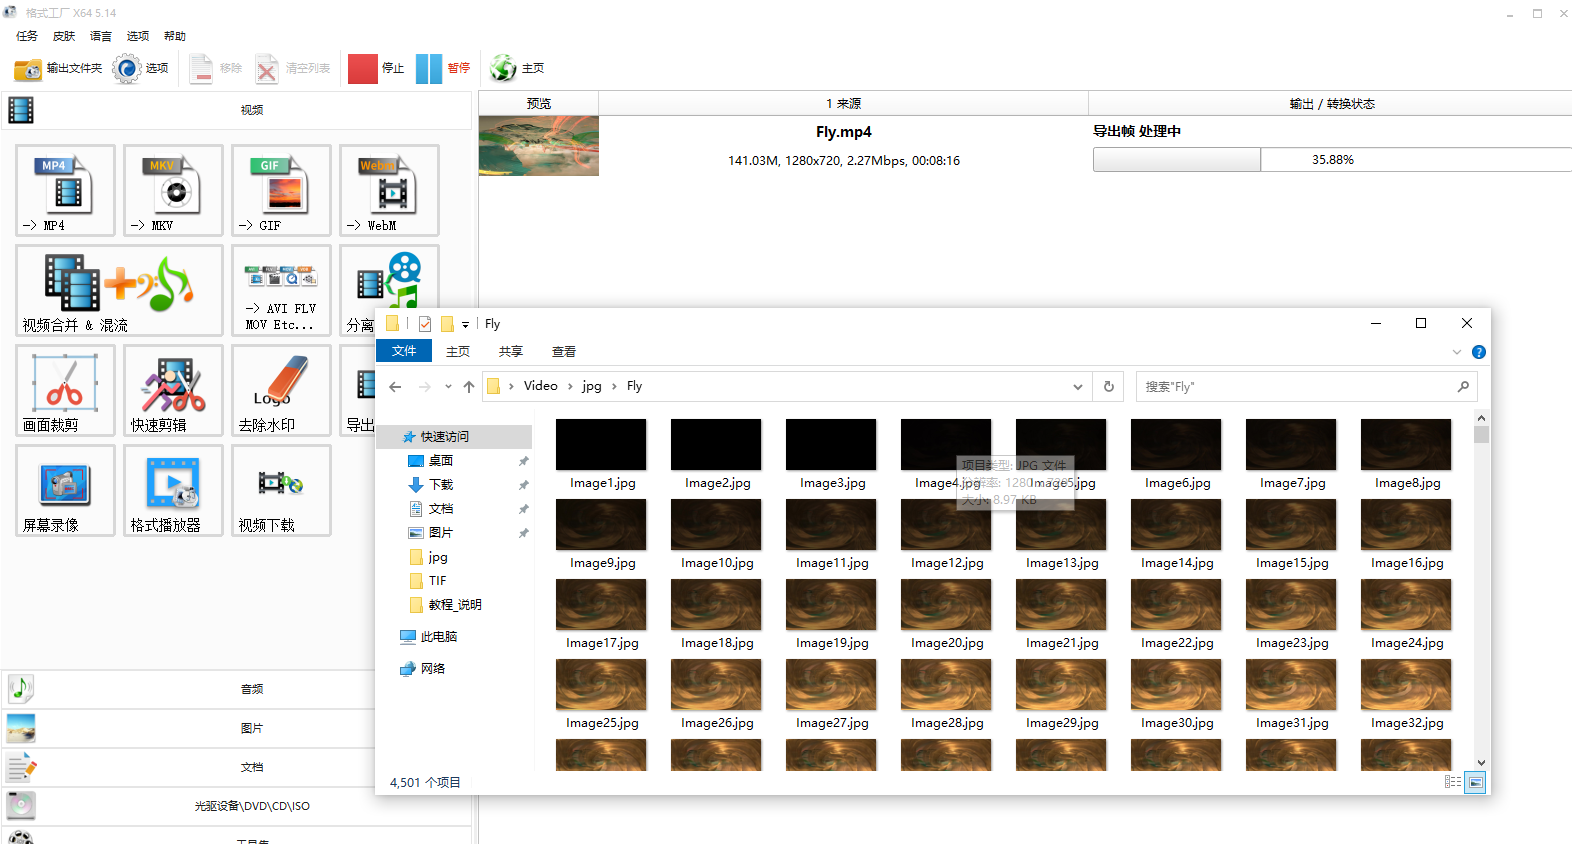Click the 4,501 items status text
The image size is (1572, 844).
(425, 783)
